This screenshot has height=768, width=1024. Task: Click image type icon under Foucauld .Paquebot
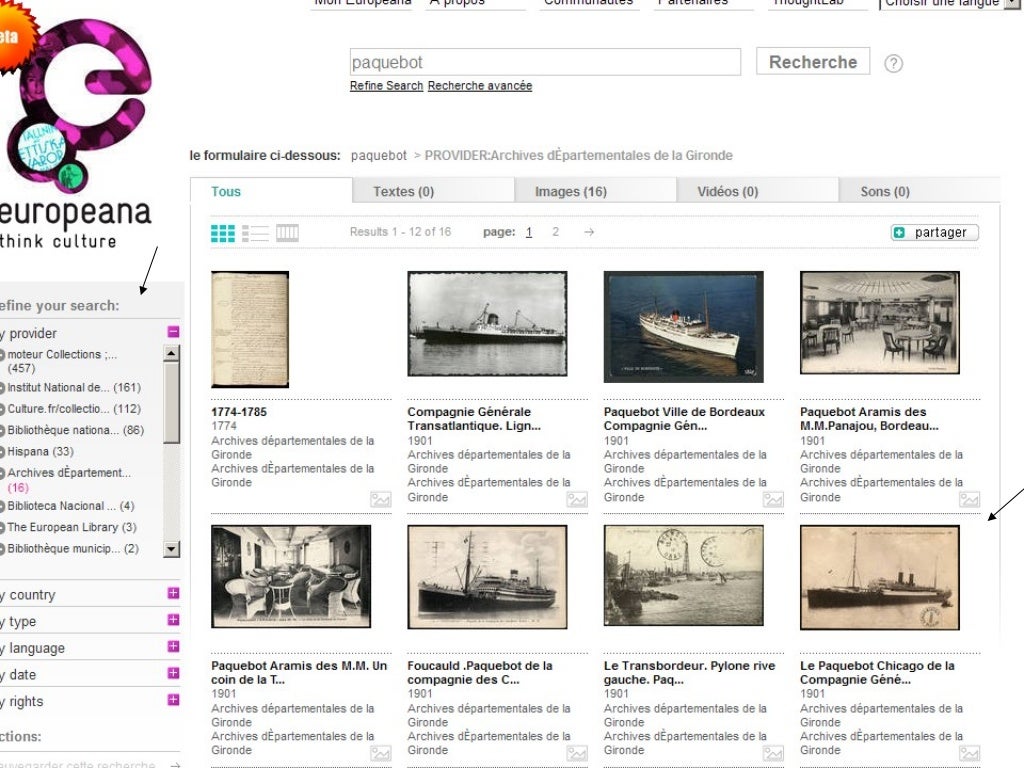pyautogui.click(x=577, y=754)
